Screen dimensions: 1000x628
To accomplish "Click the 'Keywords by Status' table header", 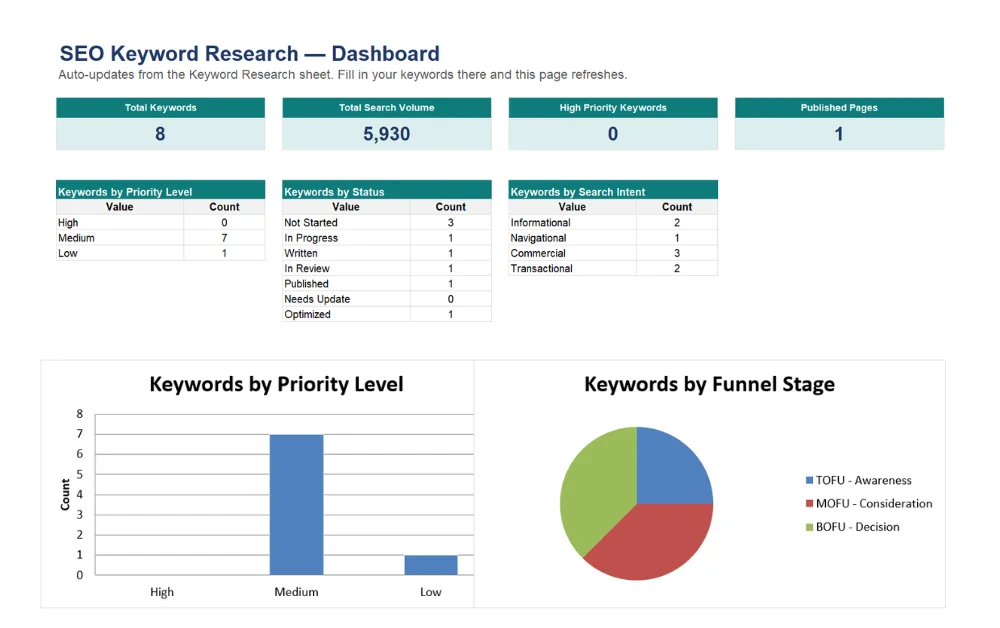I will click(386, 191).
